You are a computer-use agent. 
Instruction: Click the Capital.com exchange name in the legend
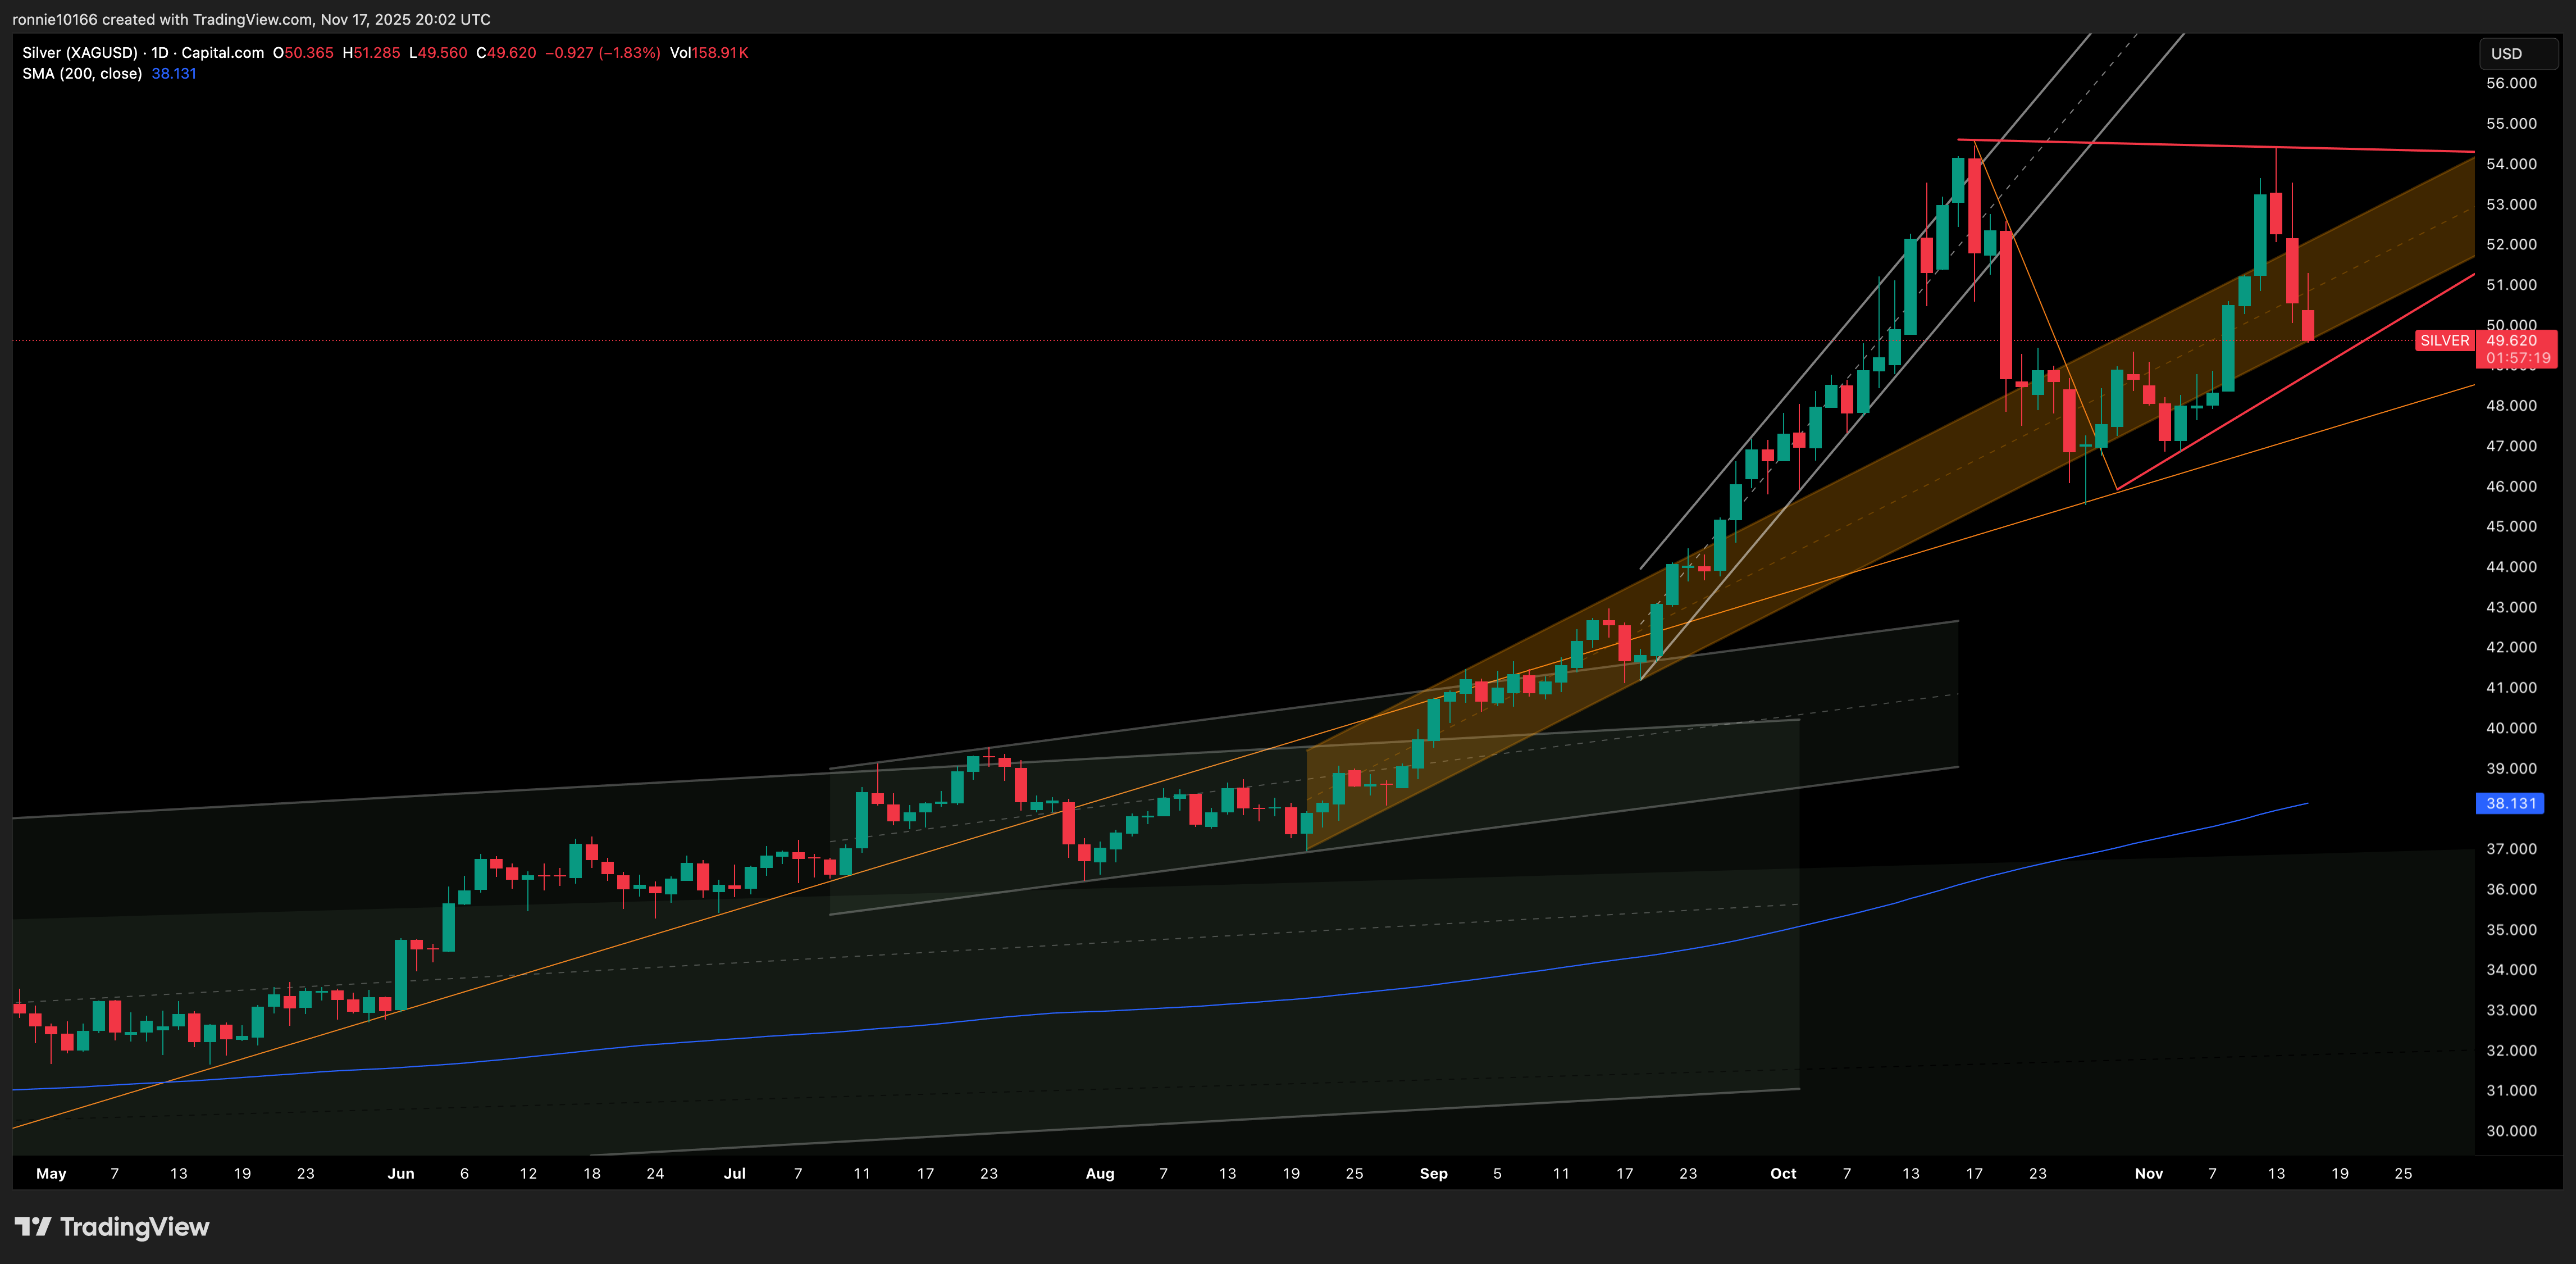point(221,53)
